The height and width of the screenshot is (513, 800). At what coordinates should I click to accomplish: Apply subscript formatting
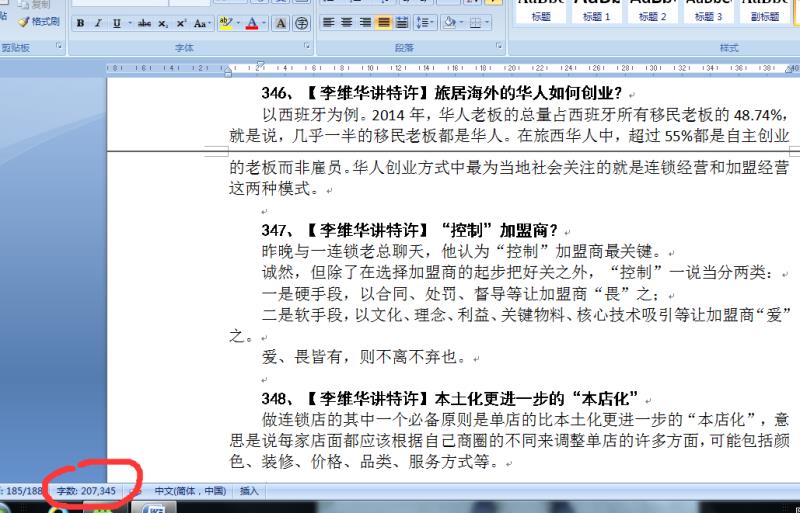pos(163,23)
